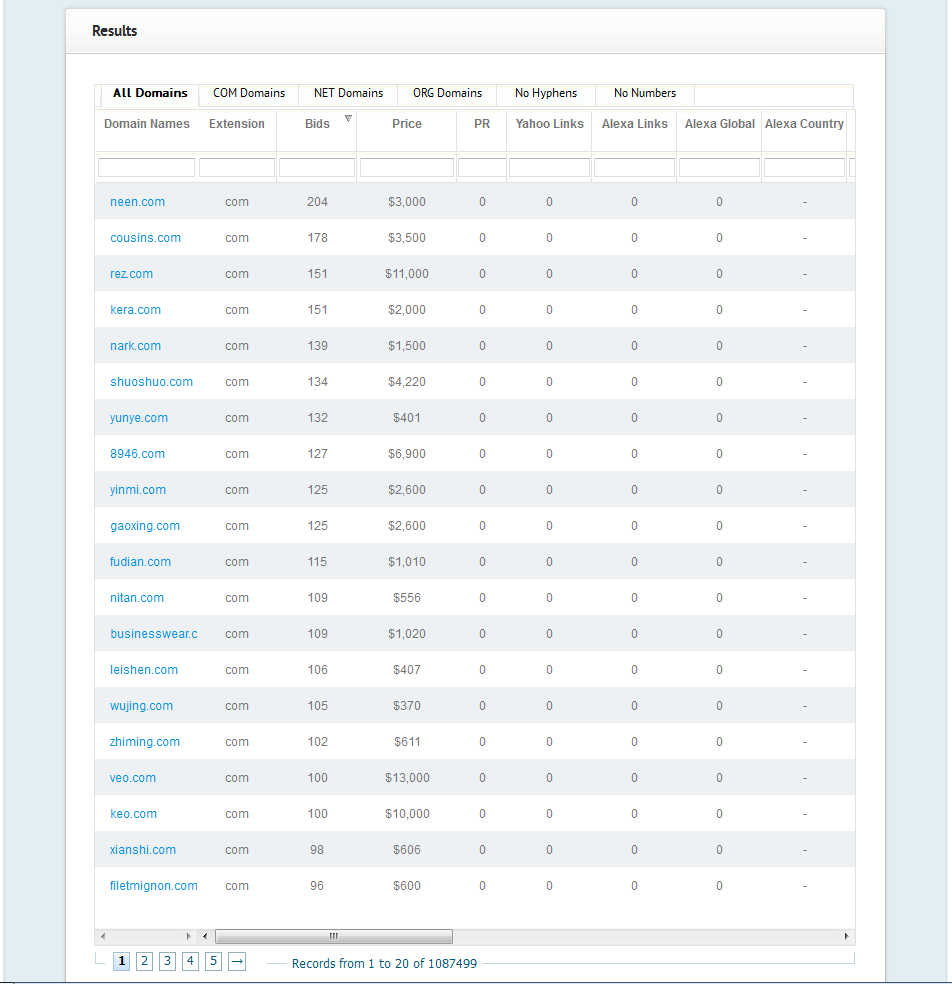
Task: Select the ORG Domains tab
Action: click(447, 93)
